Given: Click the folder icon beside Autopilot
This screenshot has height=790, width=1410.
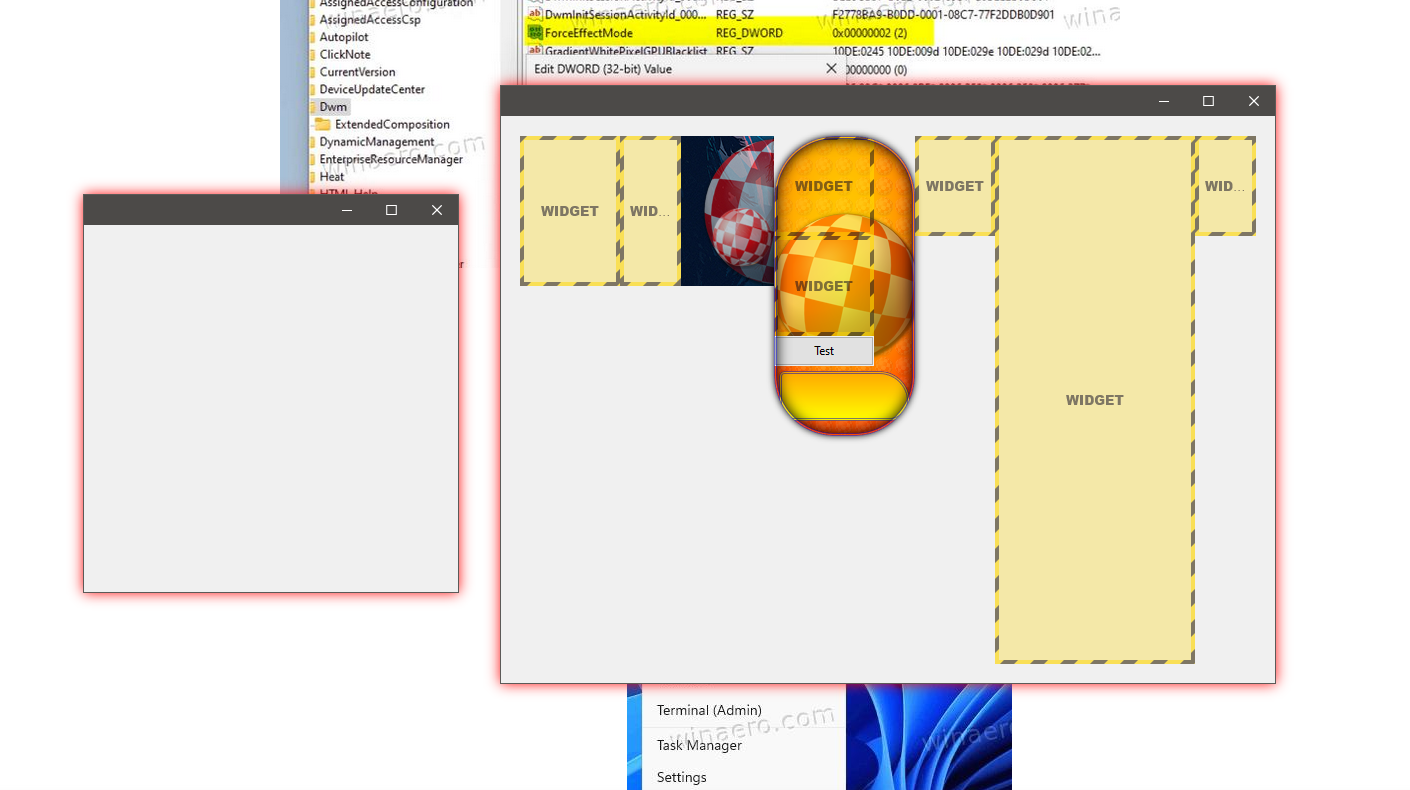Looking at the screenshot, I should pos(313,37).
